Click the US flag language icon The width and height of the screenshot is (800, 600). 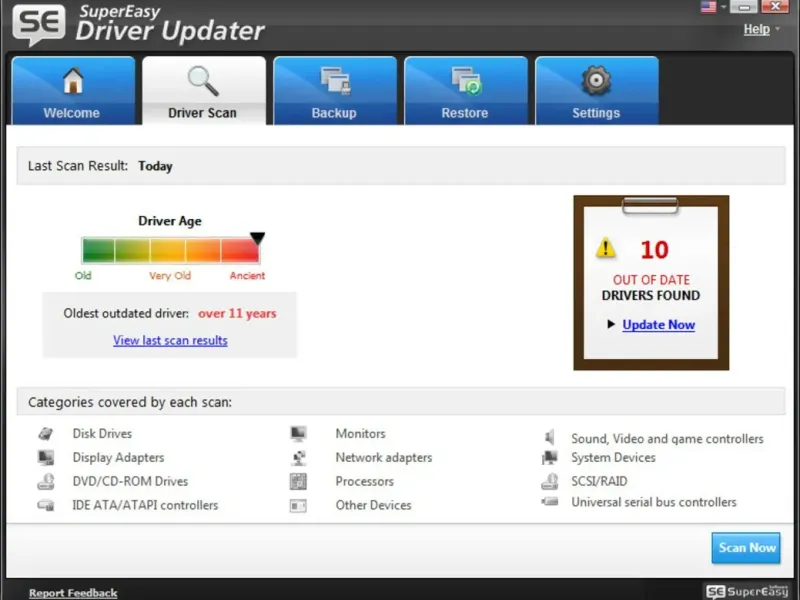pos(708,7)
